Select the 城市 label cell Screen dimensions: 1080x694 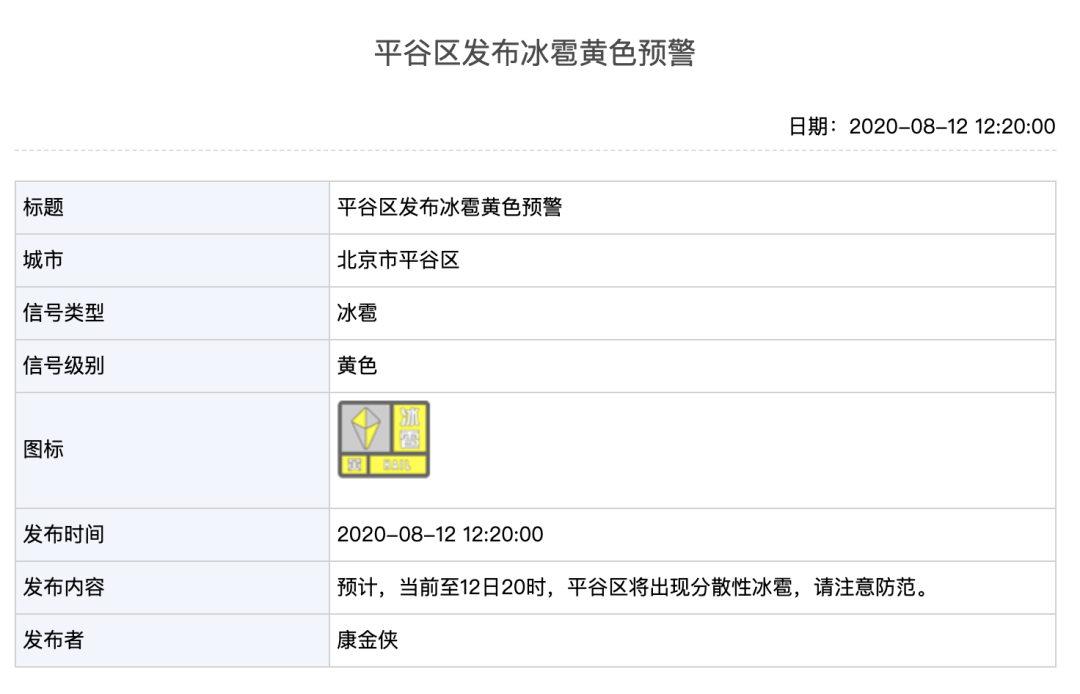click(x=172, y=260)
